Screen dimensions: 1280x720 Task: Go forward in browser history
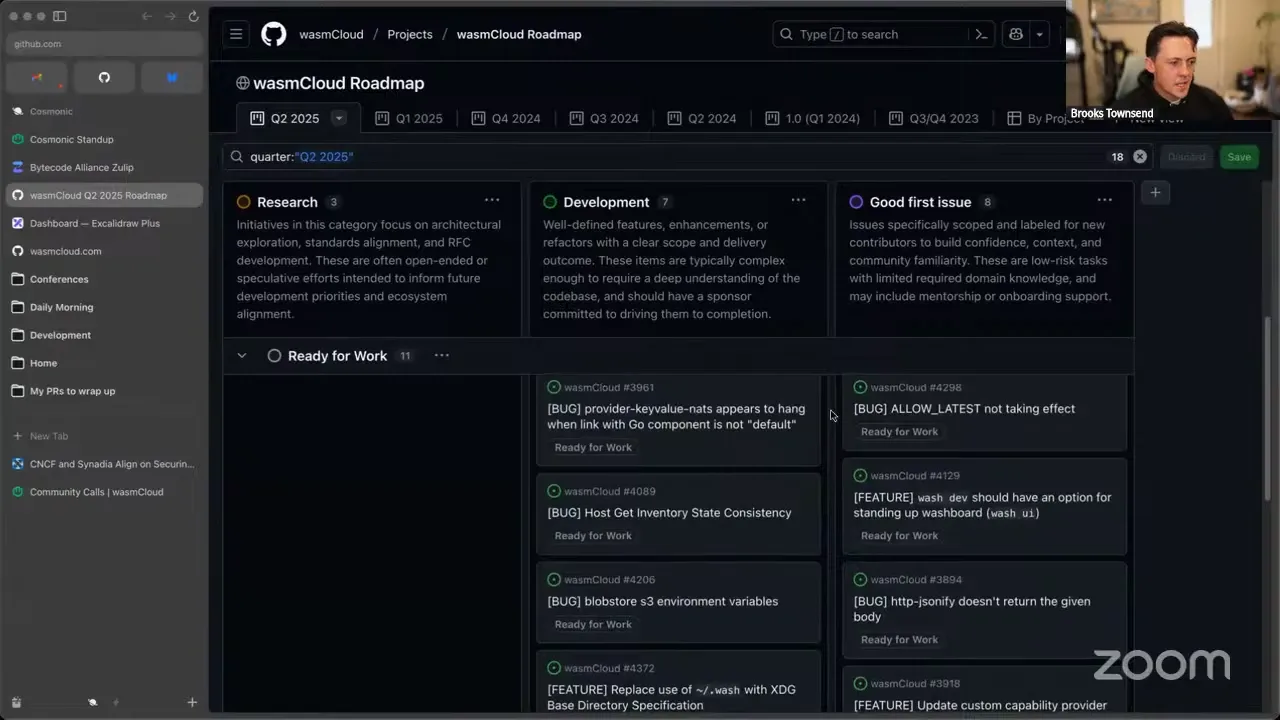pos(170,16)
